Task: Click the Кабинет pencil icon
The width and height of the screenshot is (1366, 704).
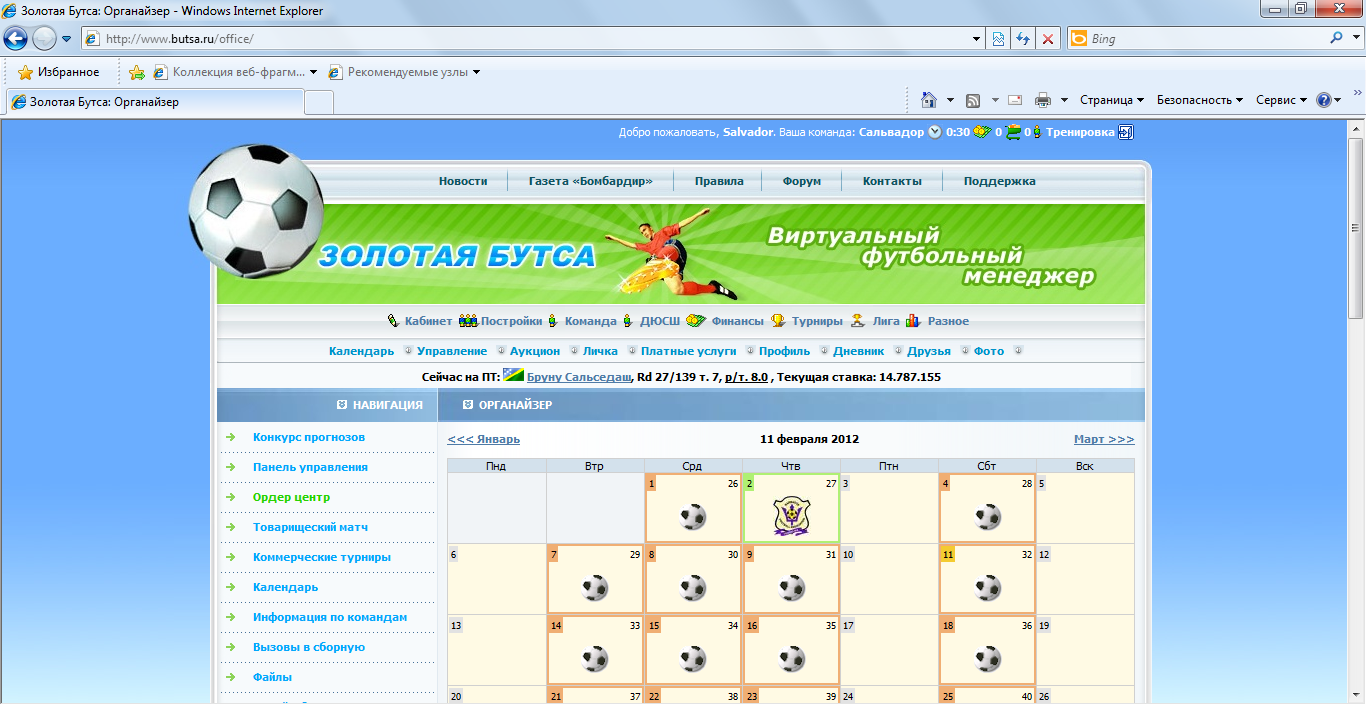Action: click(393, 321)
